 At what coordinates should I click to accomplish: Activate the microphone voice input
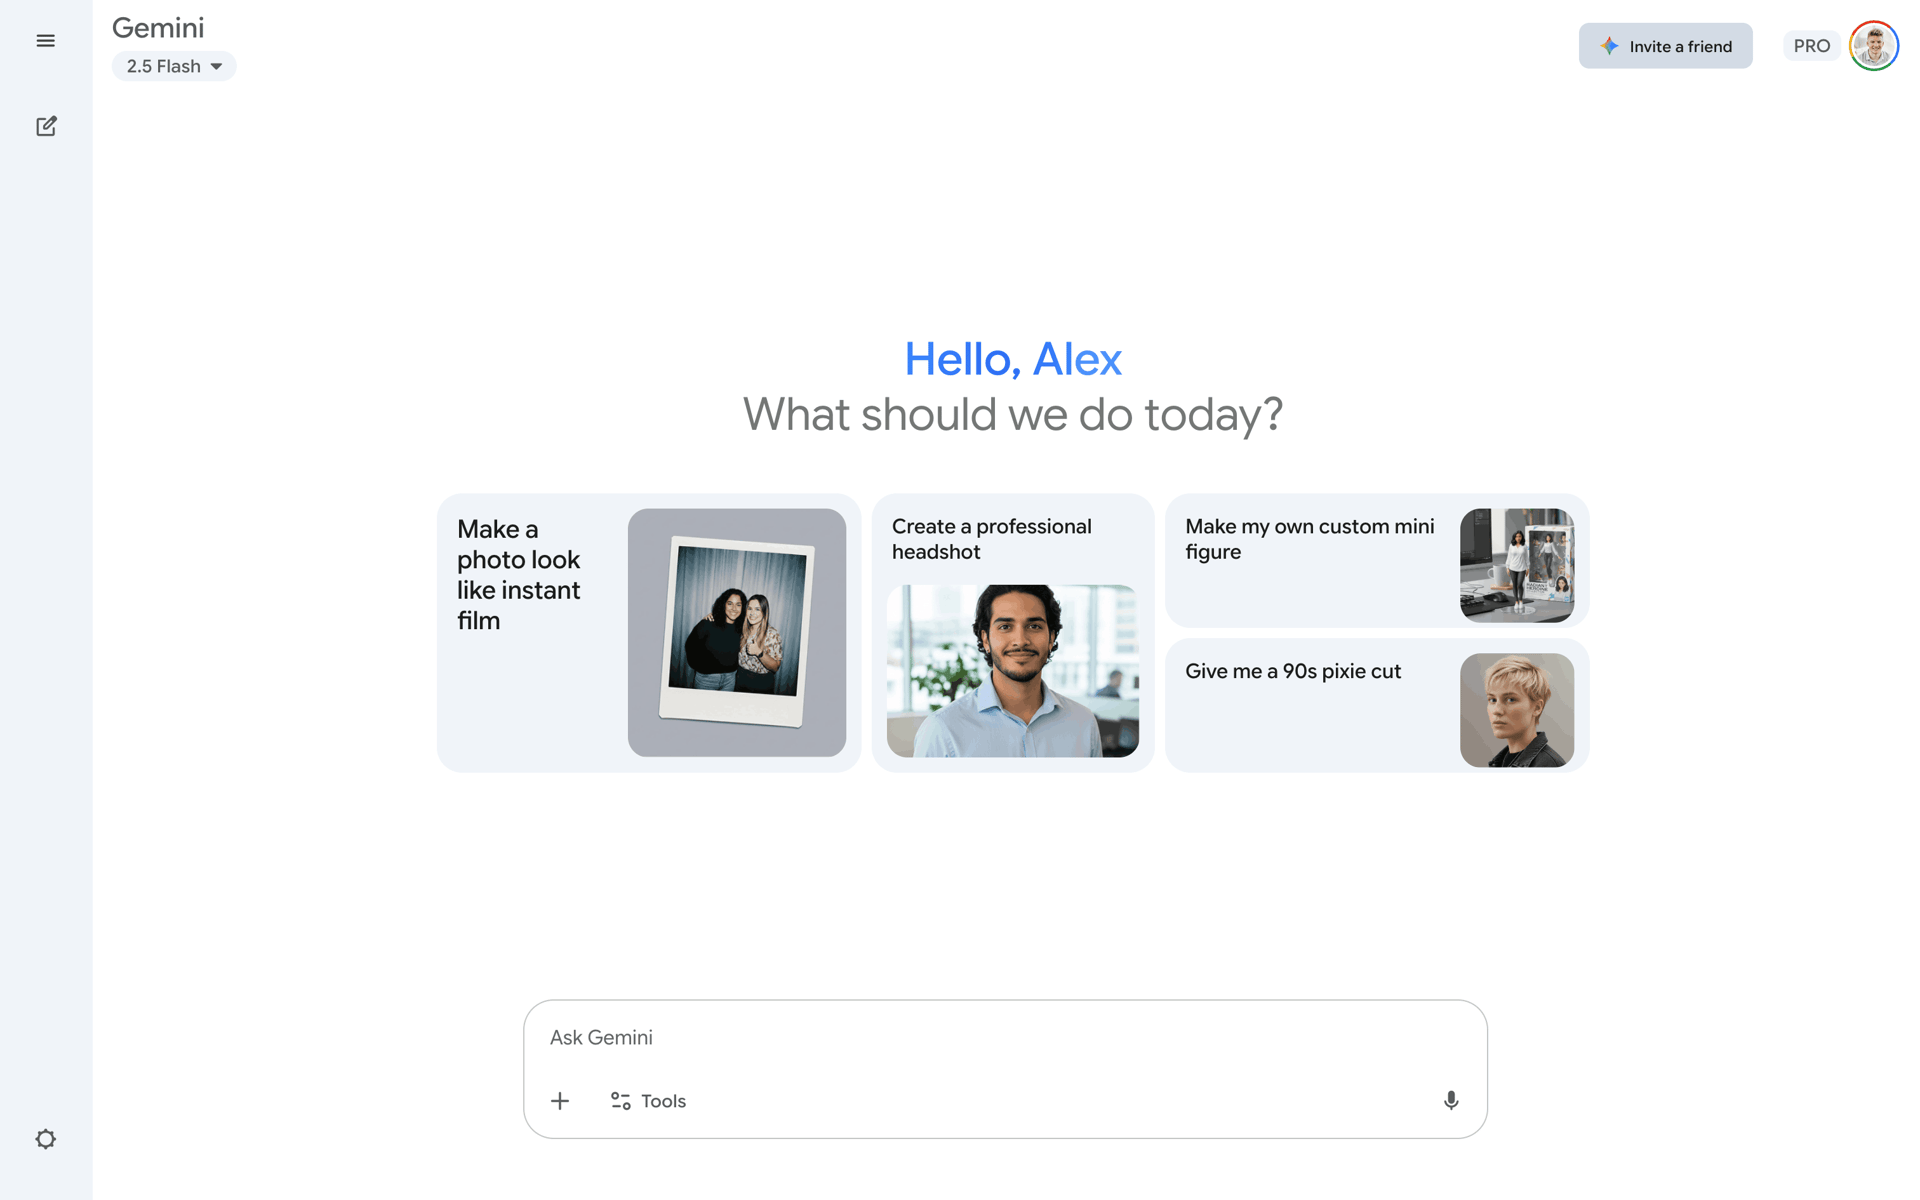(x=1451, y=1101)
